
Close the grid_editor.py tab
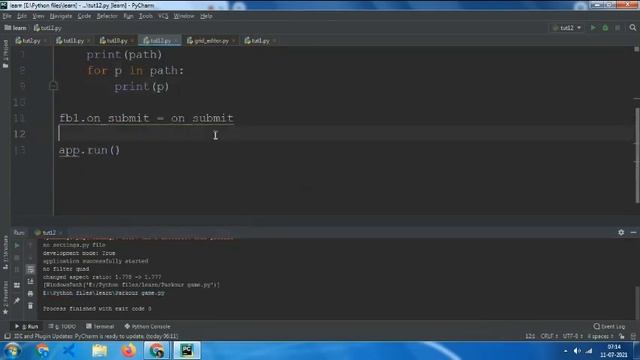[x=233, y=41]
